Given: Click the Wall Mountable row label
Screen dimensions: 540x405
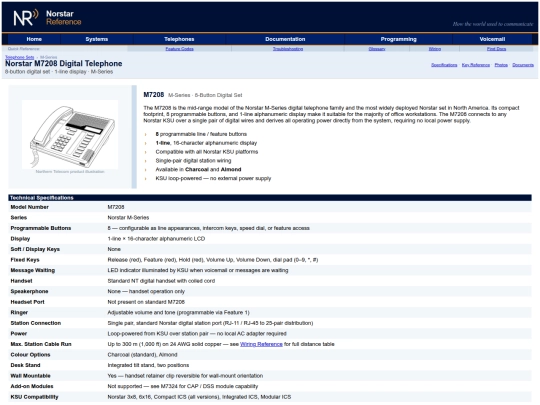Looking at the screenshot, I should [x=30, y=376].
